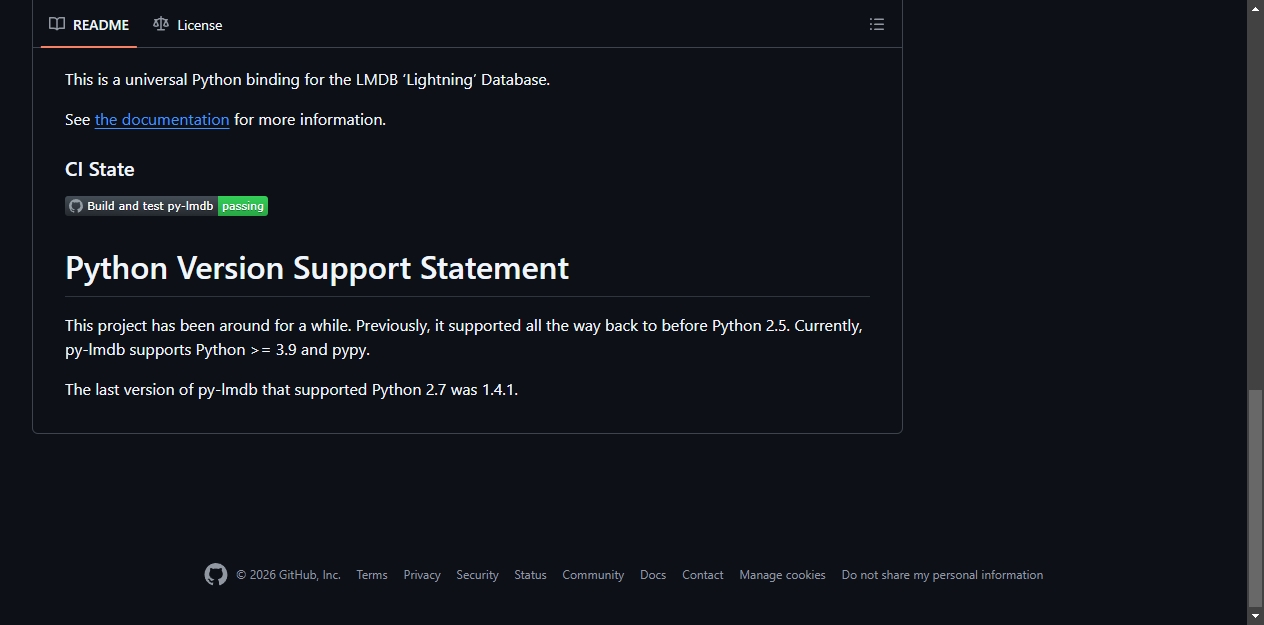Image resolution: width=1264 pixels, height=625 pixels.
Task: Click the scrollbar down arrow
Action: (x=1255, y=616)
